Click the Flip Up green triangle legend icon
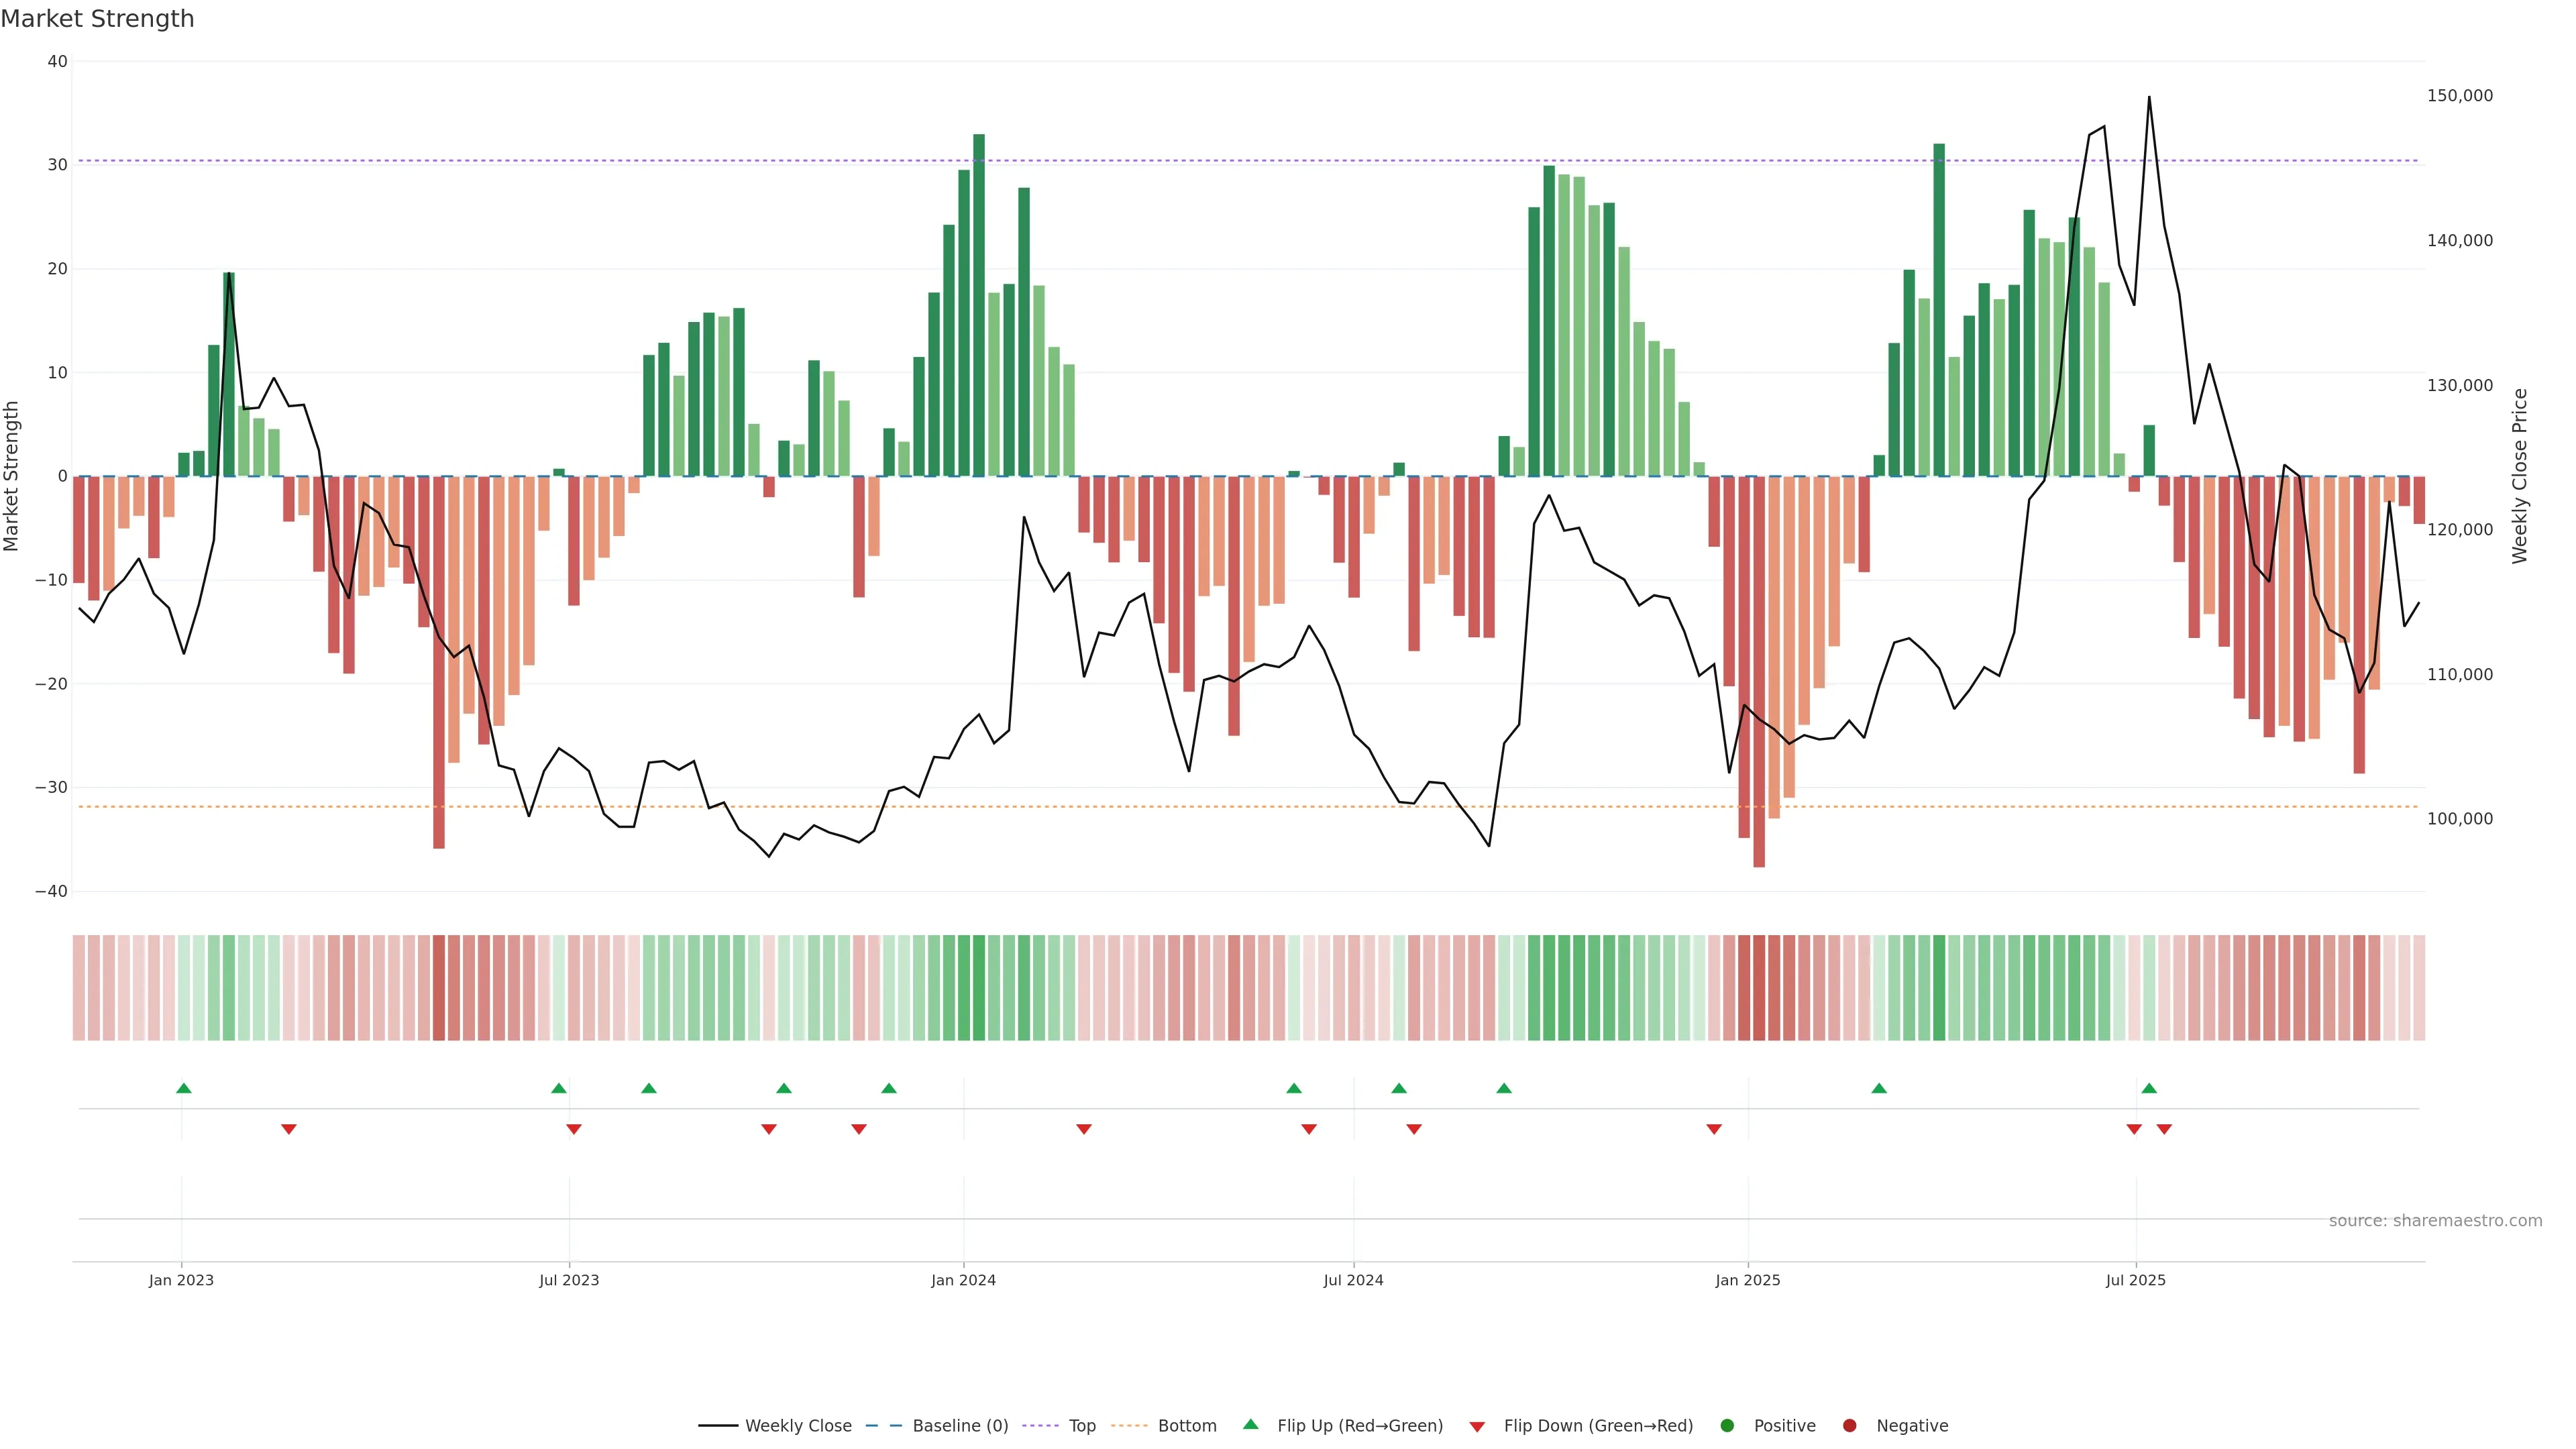This screenshot has width=2576, height=1449. tap(1250, 1425)
